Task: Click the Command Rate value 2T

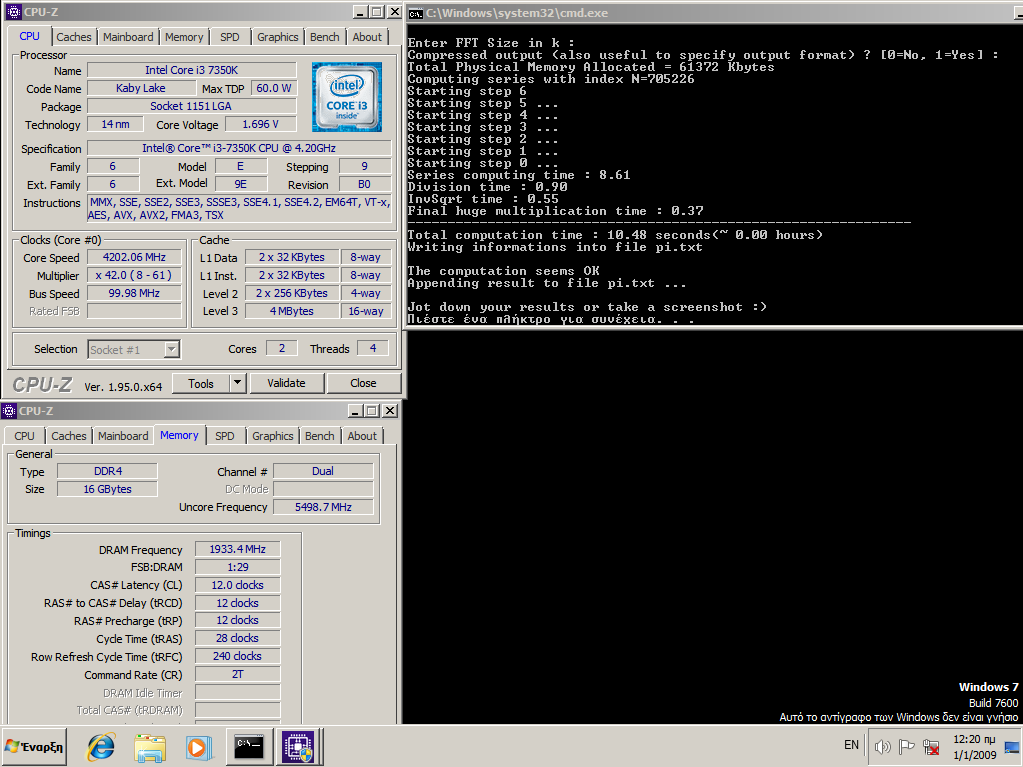Action: (237, 674)
